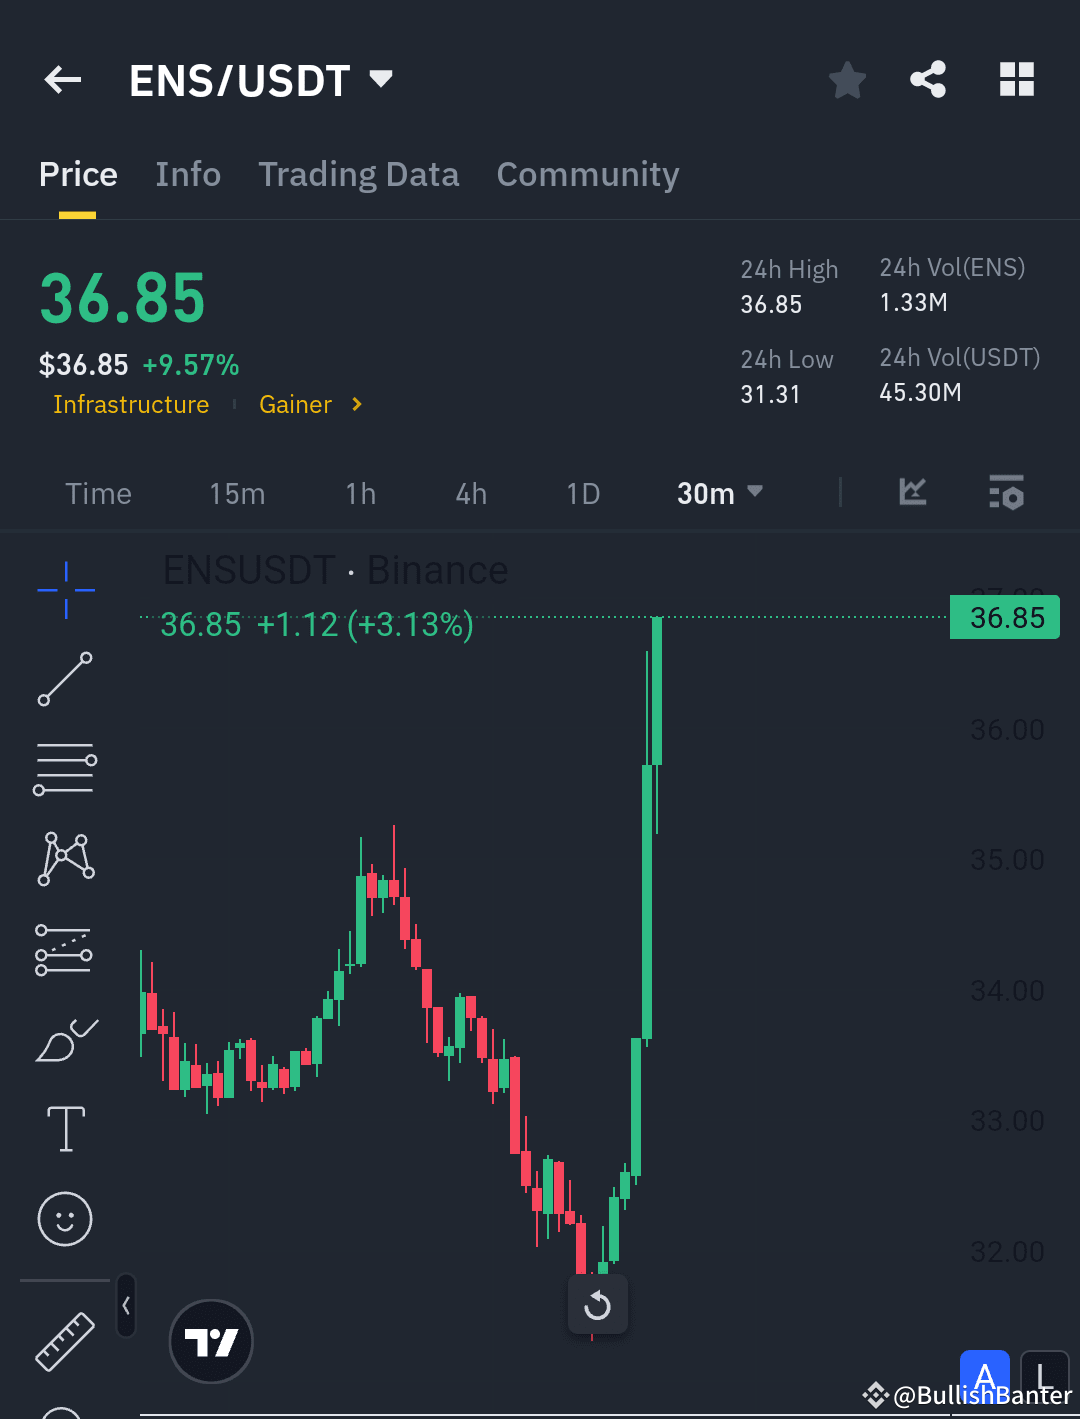The width and height of the screenshot is (1080, 1419).
Task: Select the horizontal lines drawing tool
Action: 64,768
